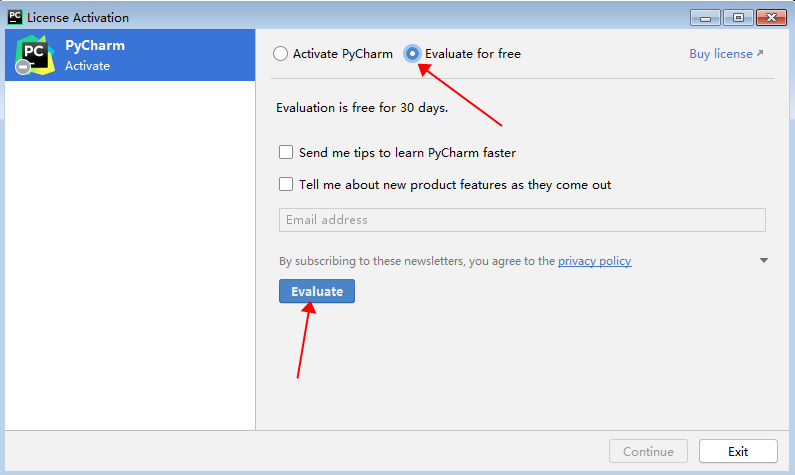Select the Evaluate for free radio button
Screen dimensions: 795x475
click(412, 54)
